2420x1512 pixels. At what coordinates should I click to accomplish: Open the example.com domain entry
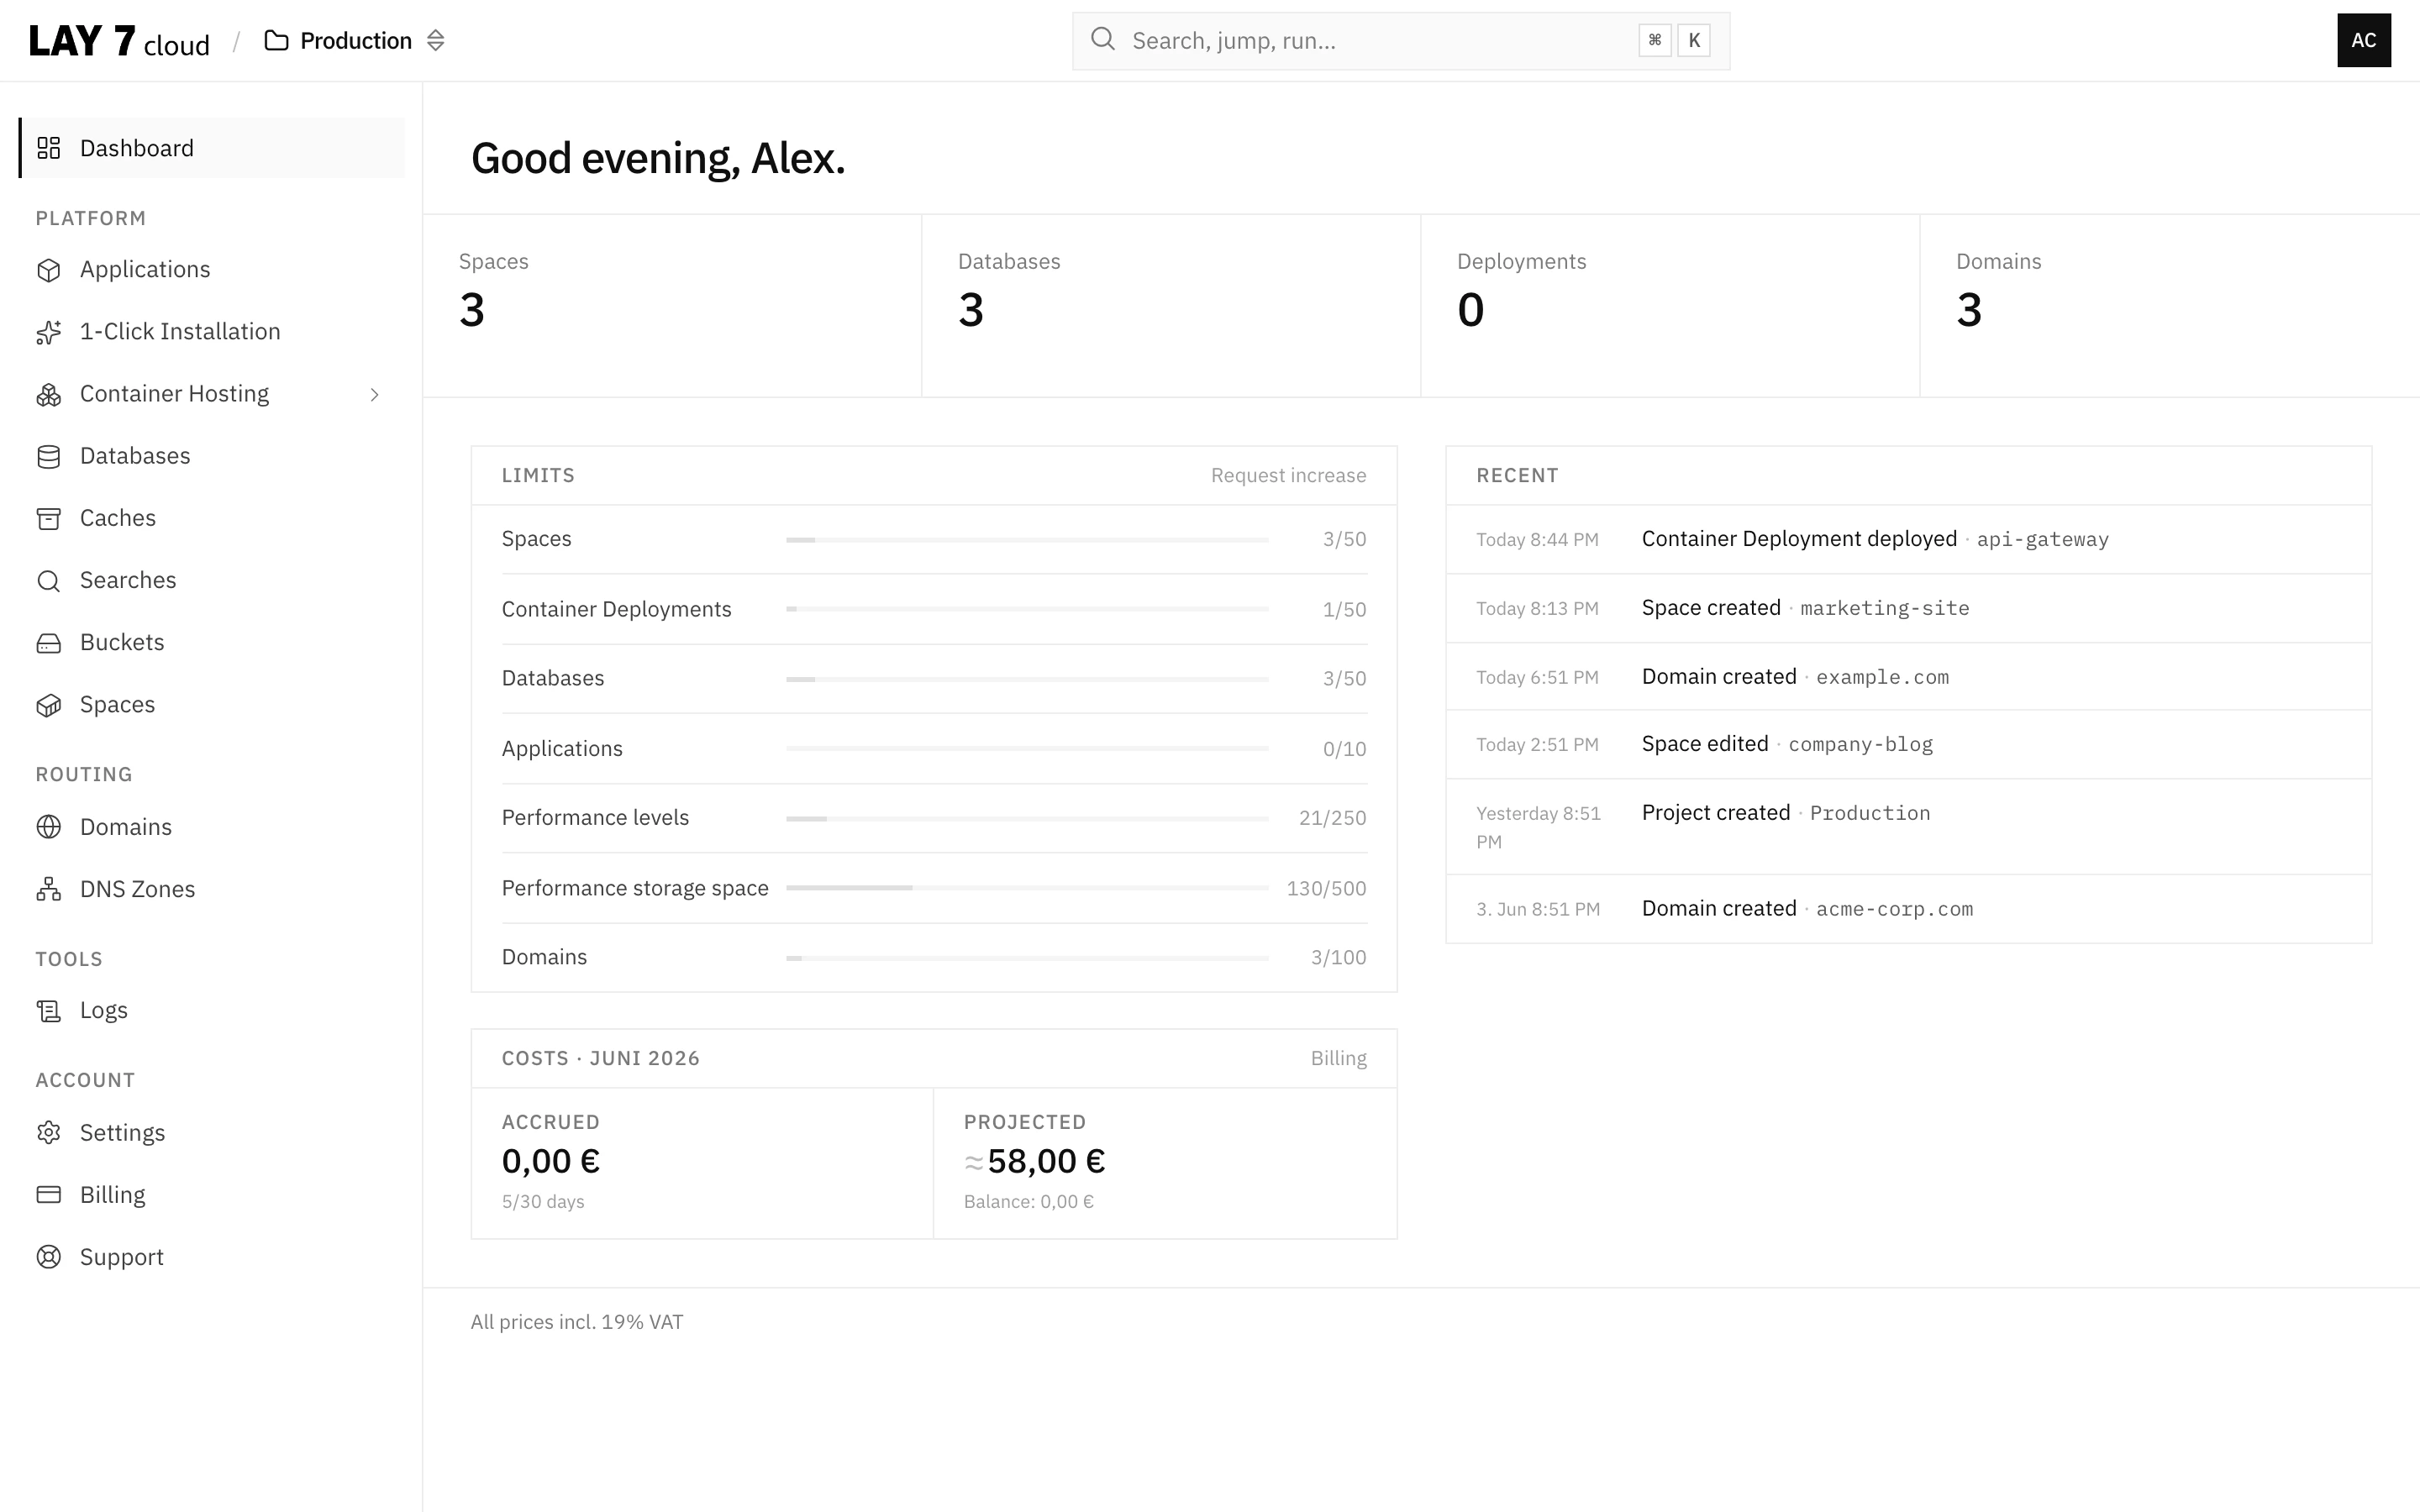click(1908, 677)
